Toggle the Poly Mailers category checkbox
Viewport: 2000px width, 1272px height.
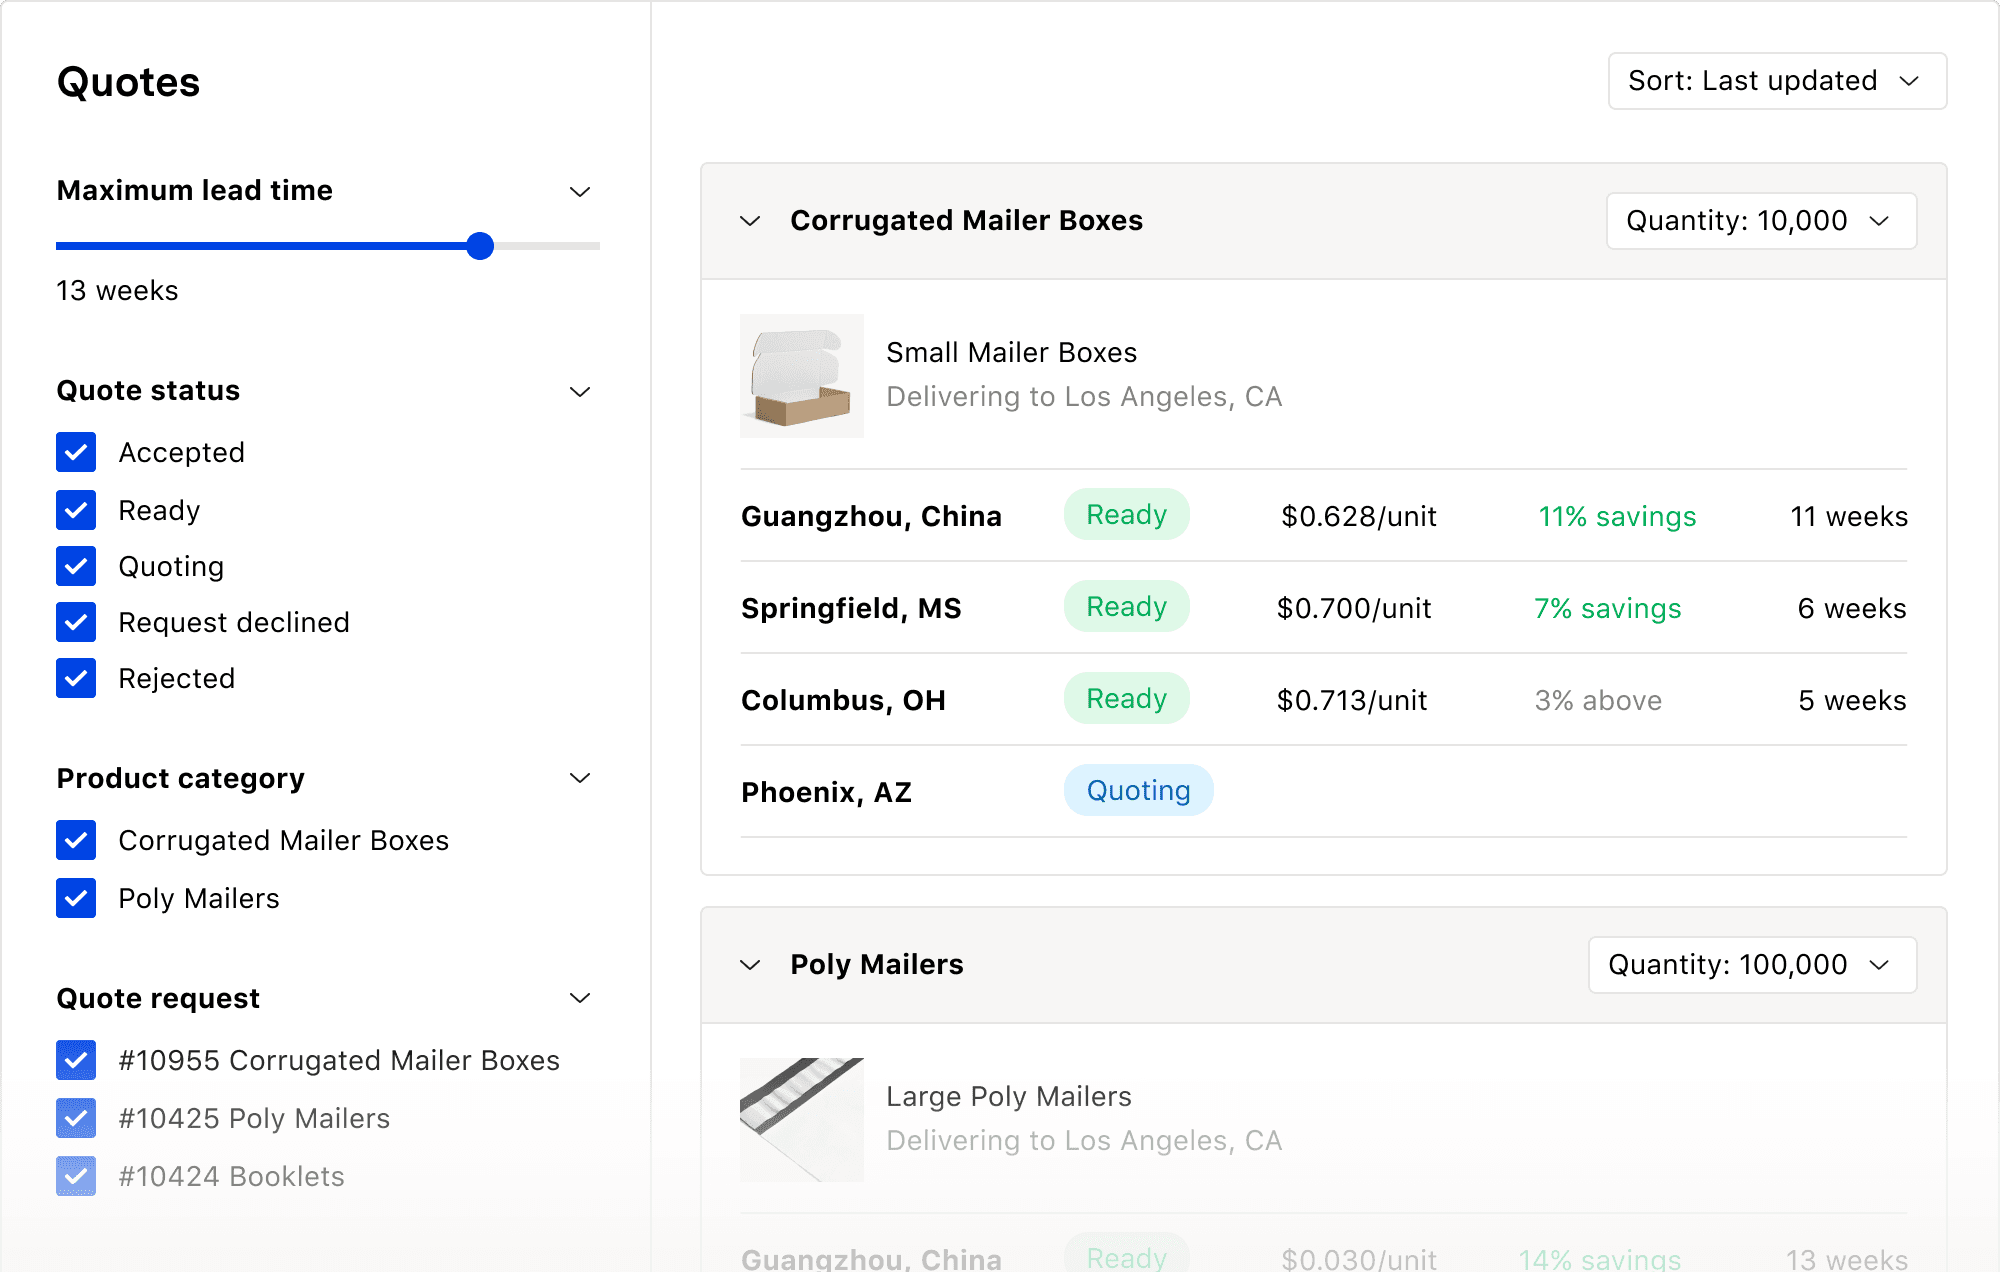pos(76,898)
